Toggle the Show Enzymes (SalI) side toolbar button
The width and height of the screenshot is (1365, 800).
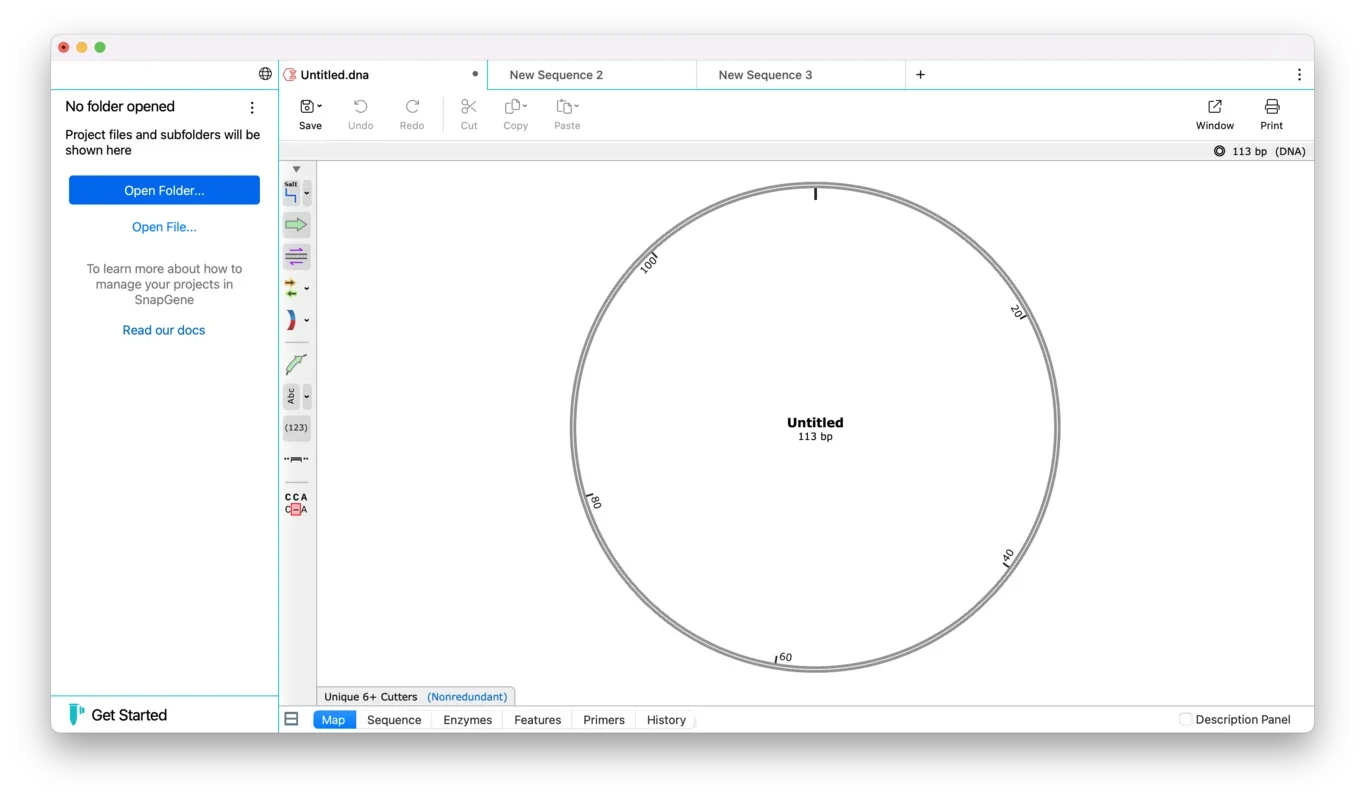click(291, 193)
